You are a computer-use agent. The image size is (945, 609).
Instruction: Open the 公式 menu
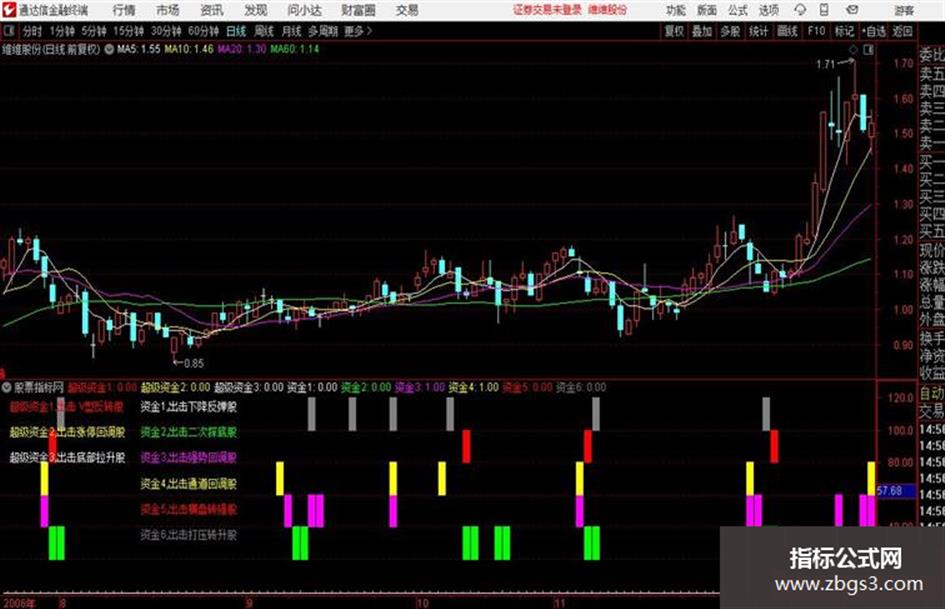[x=738, y=10]
